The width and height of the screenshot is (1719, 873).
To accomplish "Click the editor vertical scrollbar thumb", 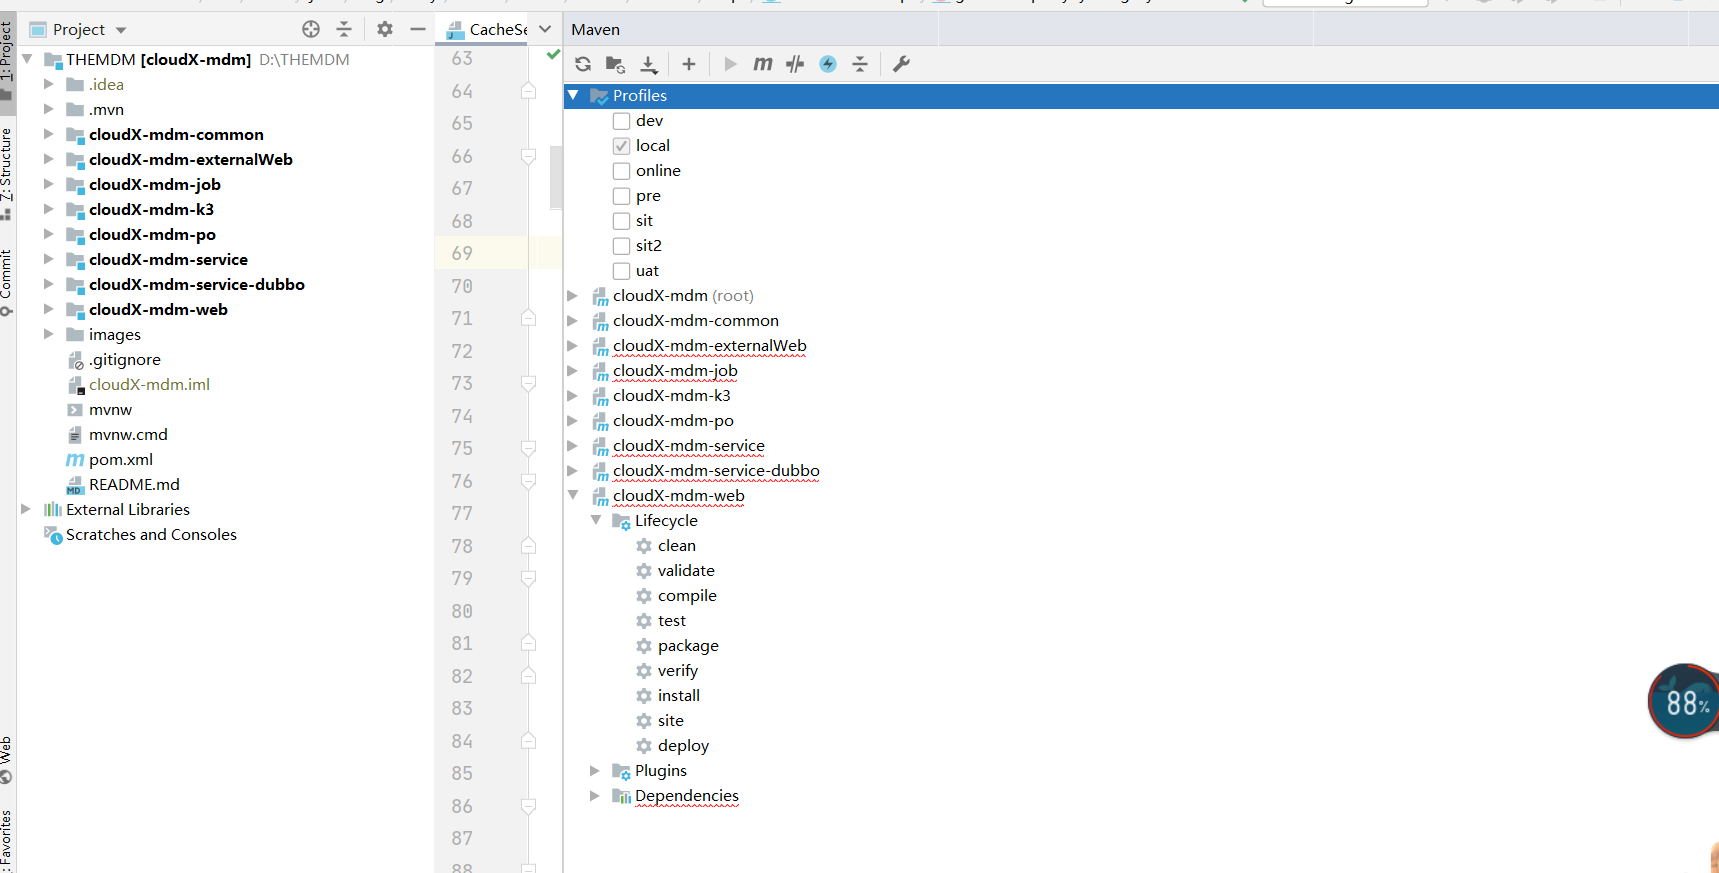I will [556, 177].
